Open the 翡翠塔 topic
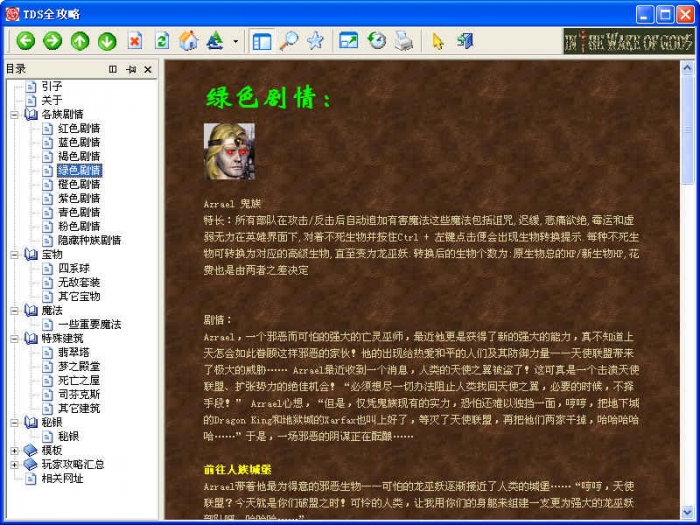The image size is (700, 525). (74, 352)
